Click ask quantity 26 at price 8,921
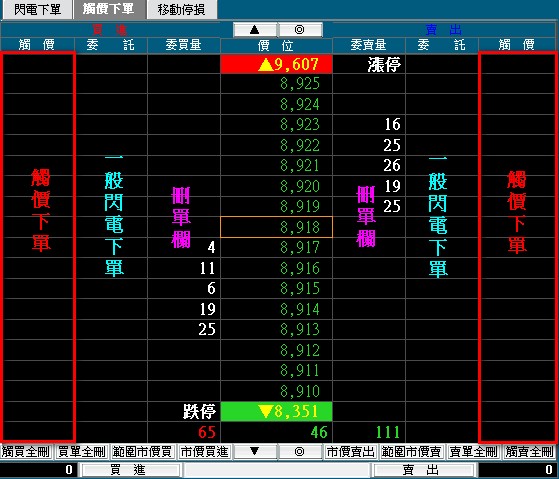Viewport: 559px width, 479px height. coord(392,165)
